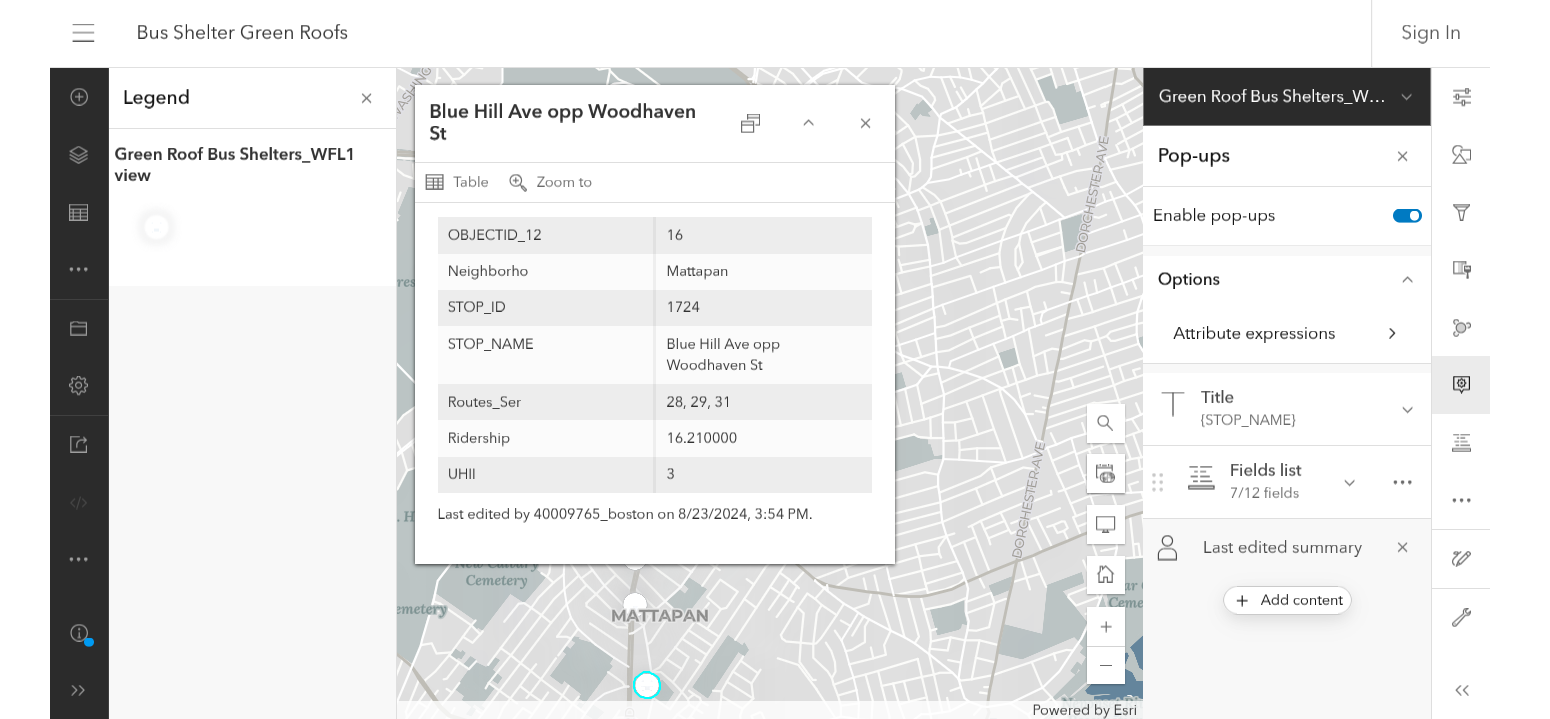
Task: Click the map calendar-globe widget button
Action: pyautogui.click(x=1105, y=474)
